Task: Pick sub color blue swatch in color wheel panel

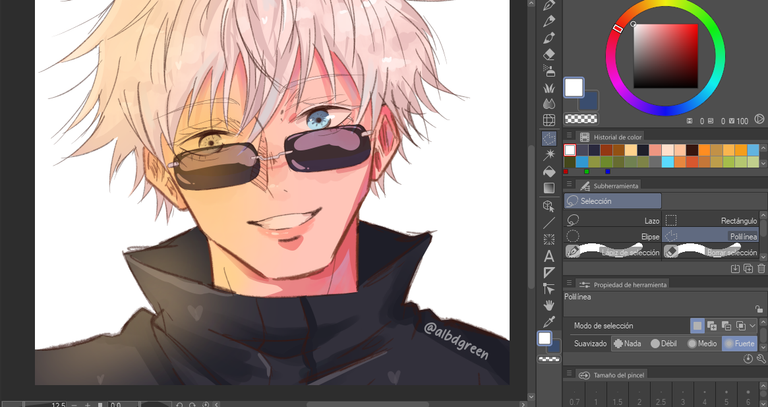Action: (589, 101)
